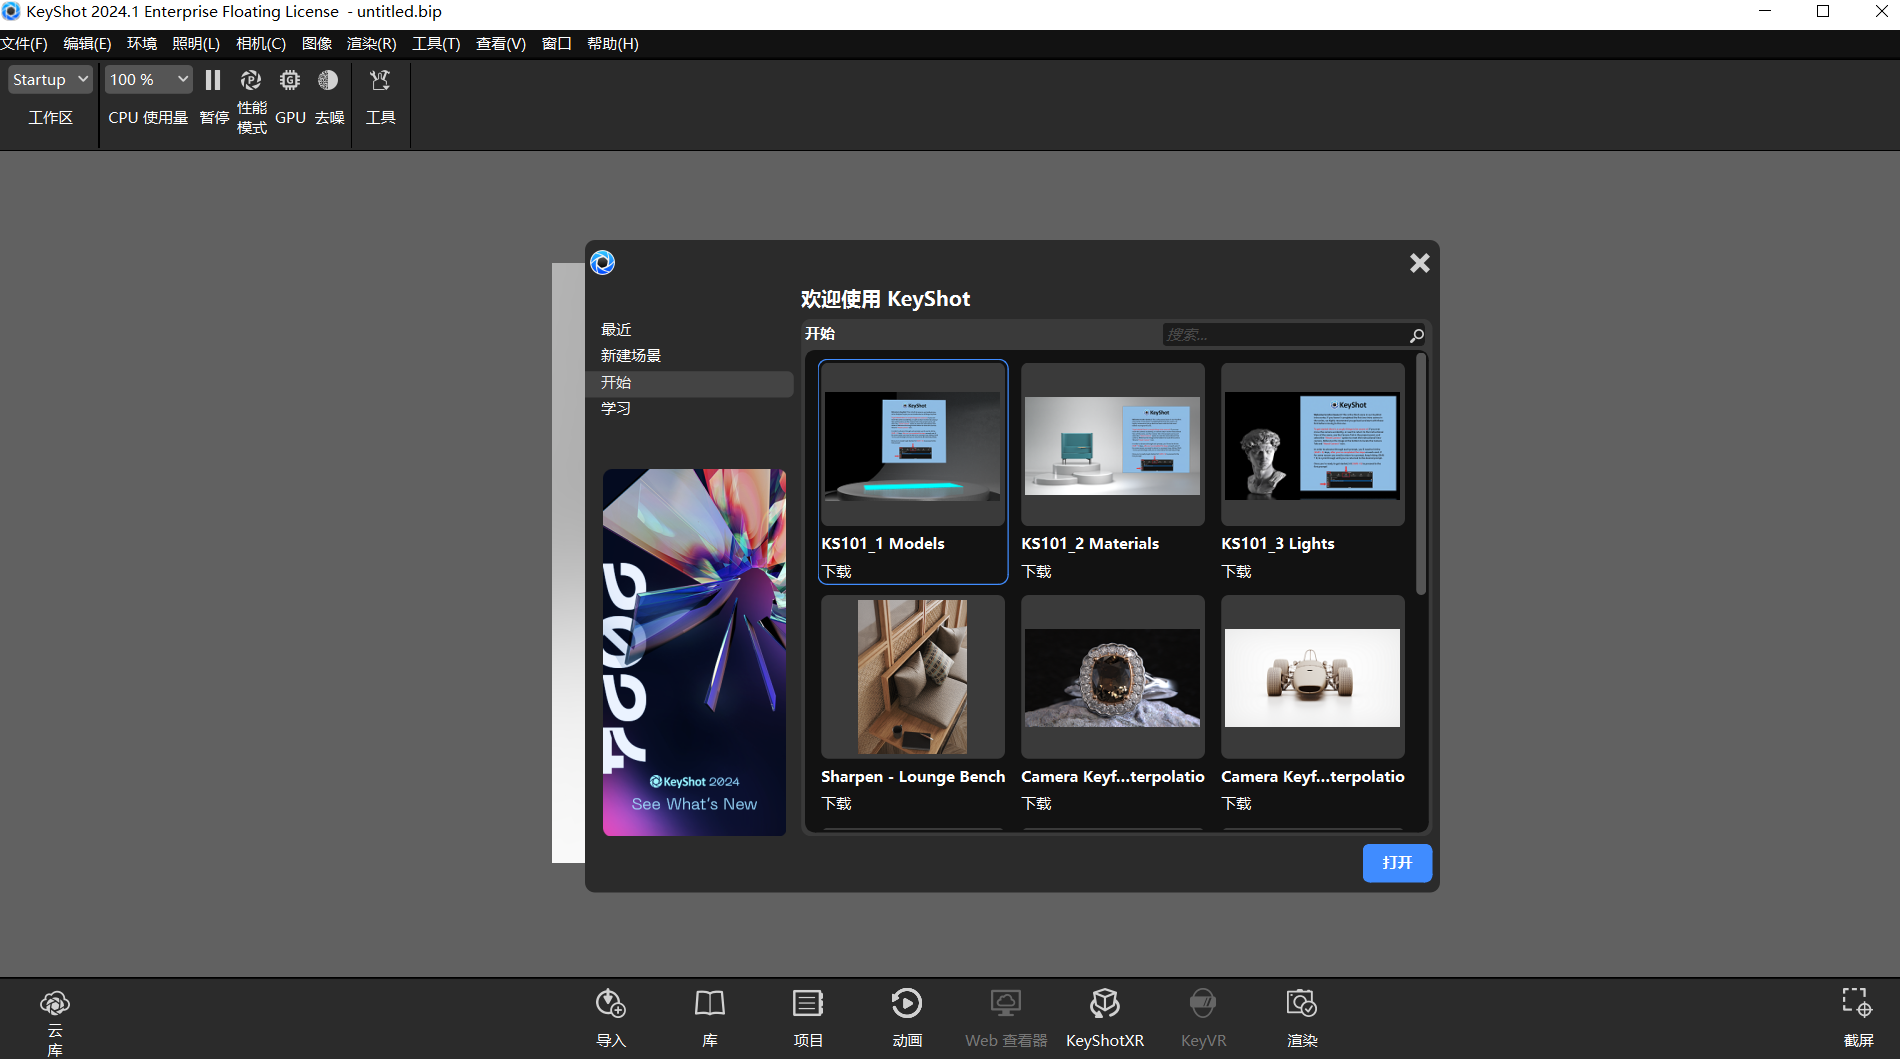Click the KeyShot logo in welcome dialog
This screenshot has width=1900, height=1059.
tap(603, 263)
